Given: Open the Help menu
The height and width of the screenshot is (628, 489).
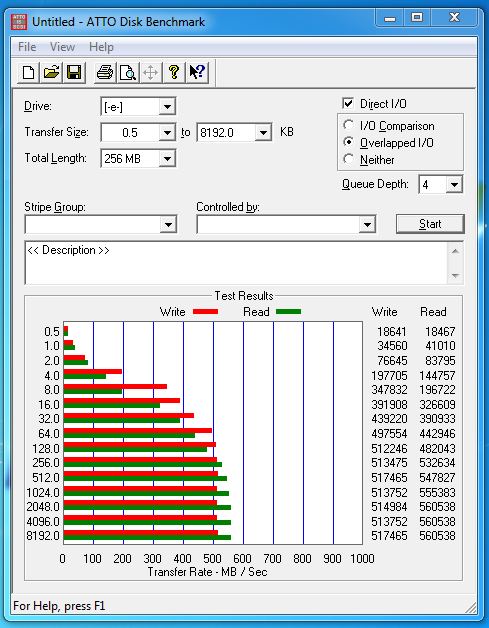Looking at the screenshot, I should click(x=101, y=47).
